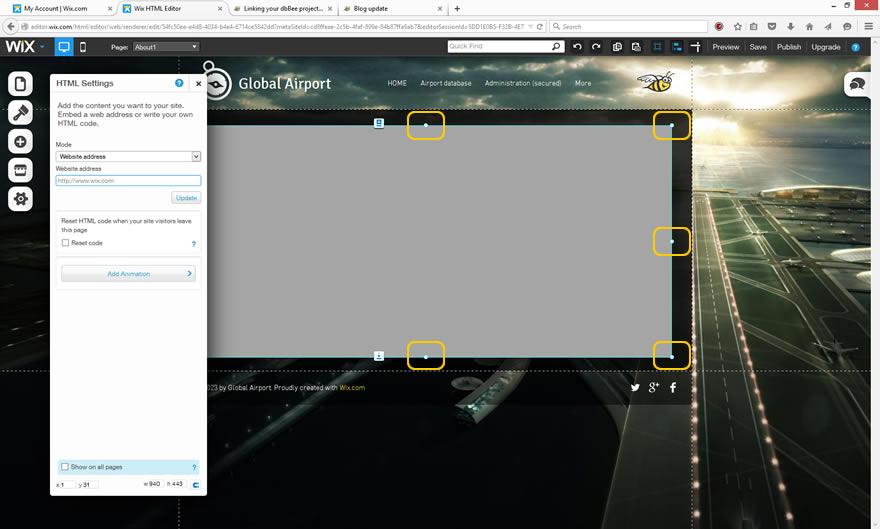Open the Design paintbrush panel
This screenshot has height=529, width=880.
tap(20, 113)
